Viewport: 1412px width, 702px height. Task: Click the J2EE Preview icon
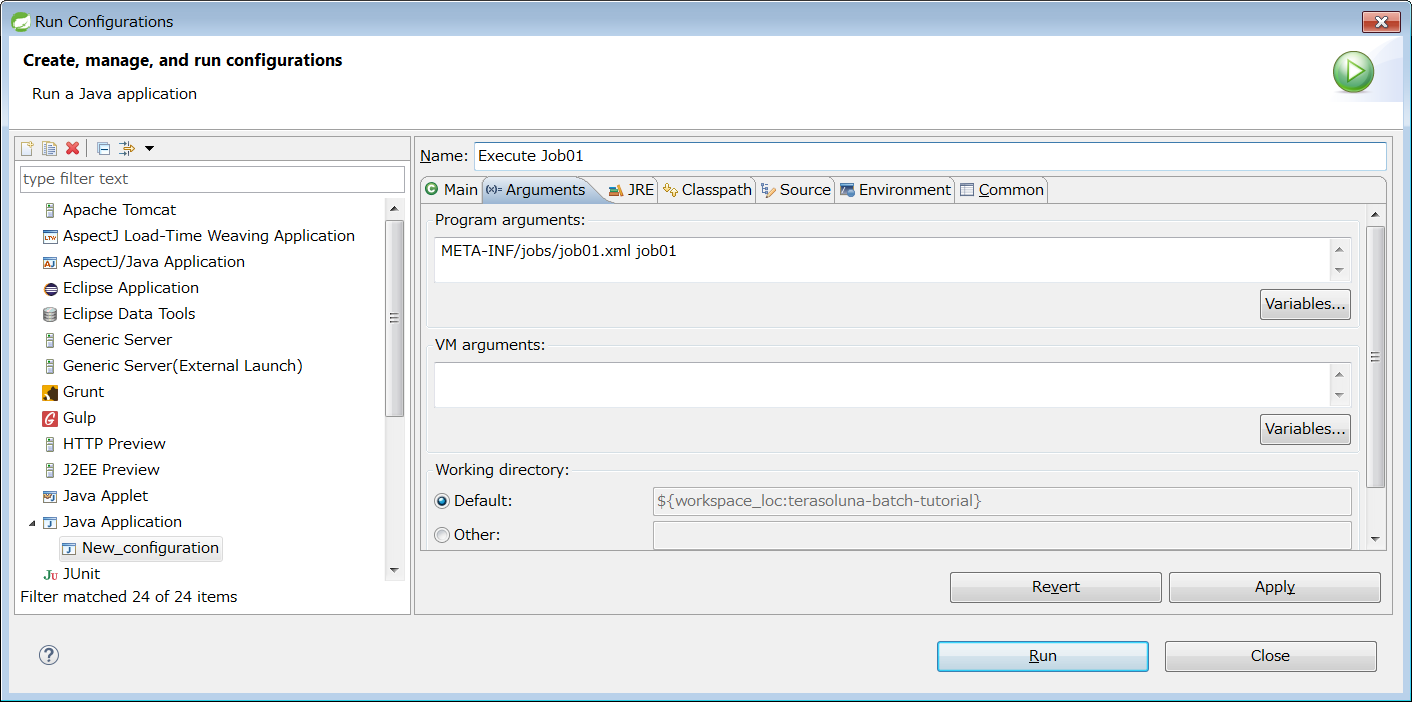click(x=50, y=470)
